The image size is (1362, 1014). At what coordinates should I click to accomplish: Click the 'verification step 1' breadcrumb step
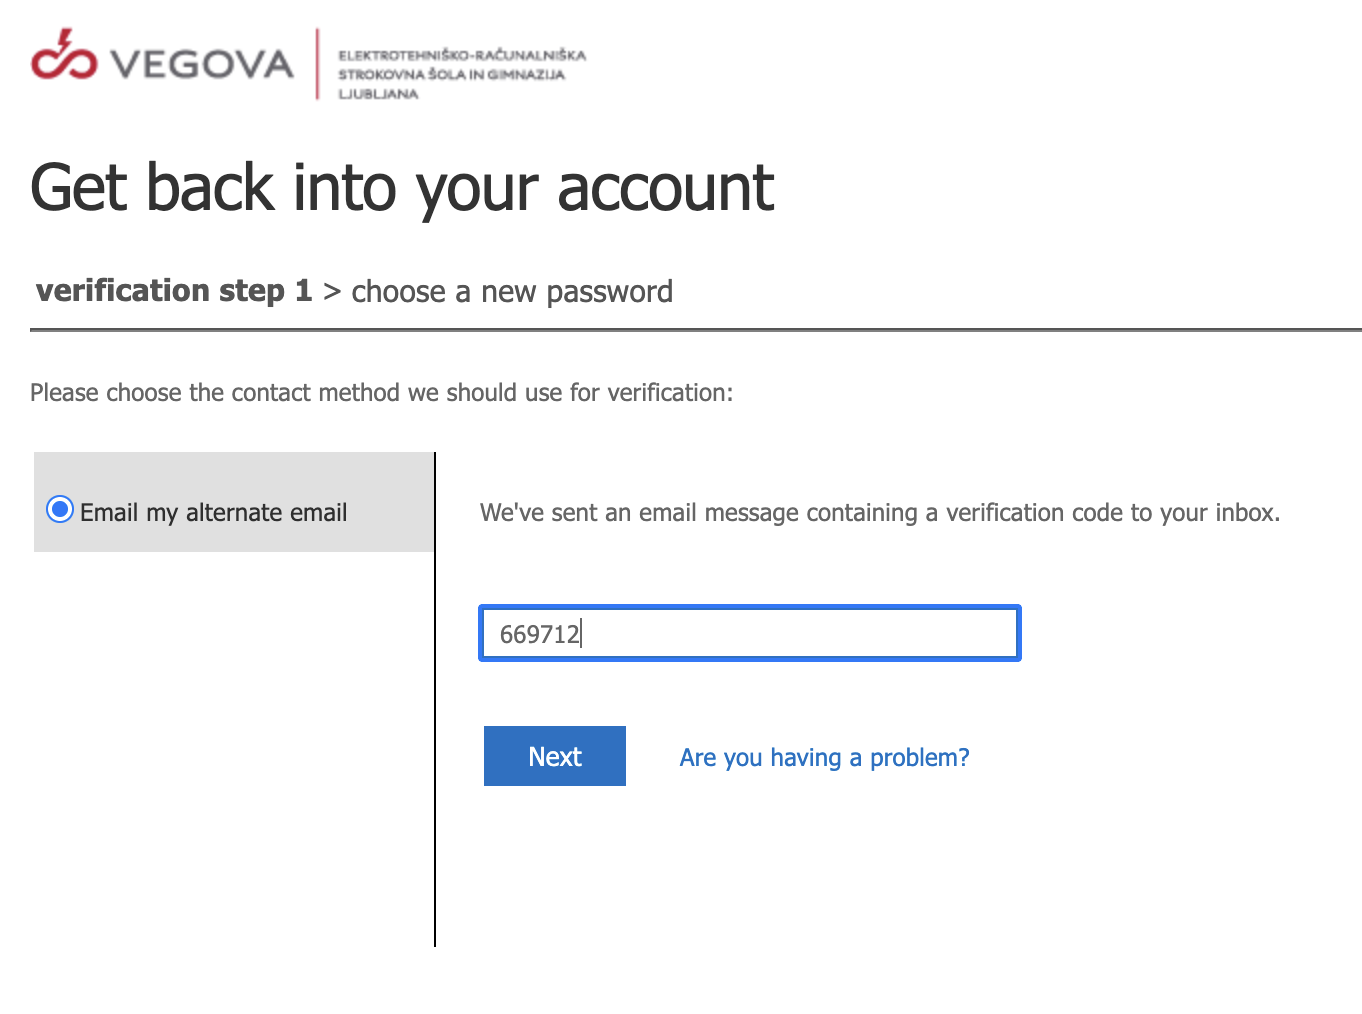pos(174,291)
